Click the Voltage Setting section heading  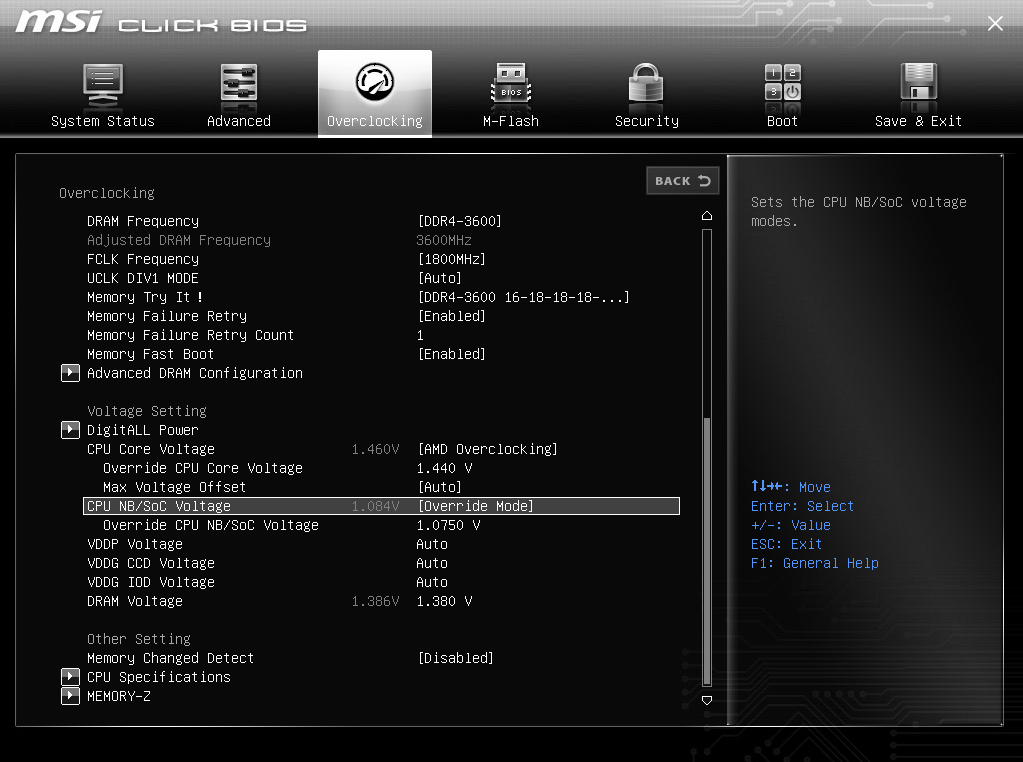[x=147, y=411]
